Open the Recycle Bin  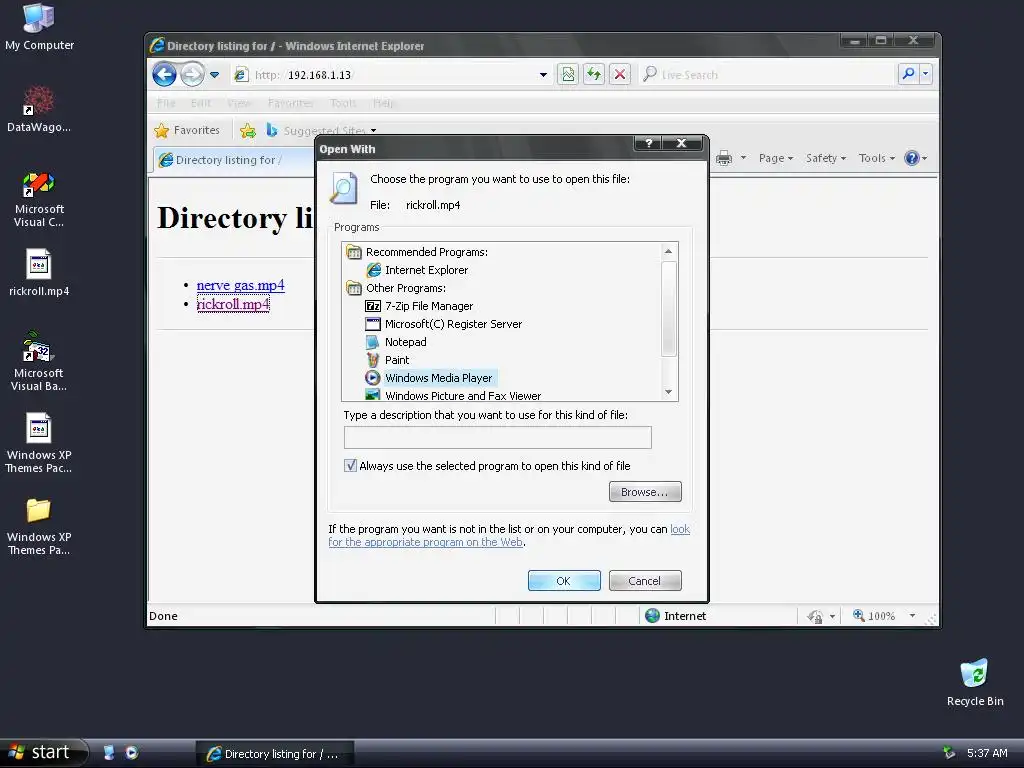pos(974,682)
